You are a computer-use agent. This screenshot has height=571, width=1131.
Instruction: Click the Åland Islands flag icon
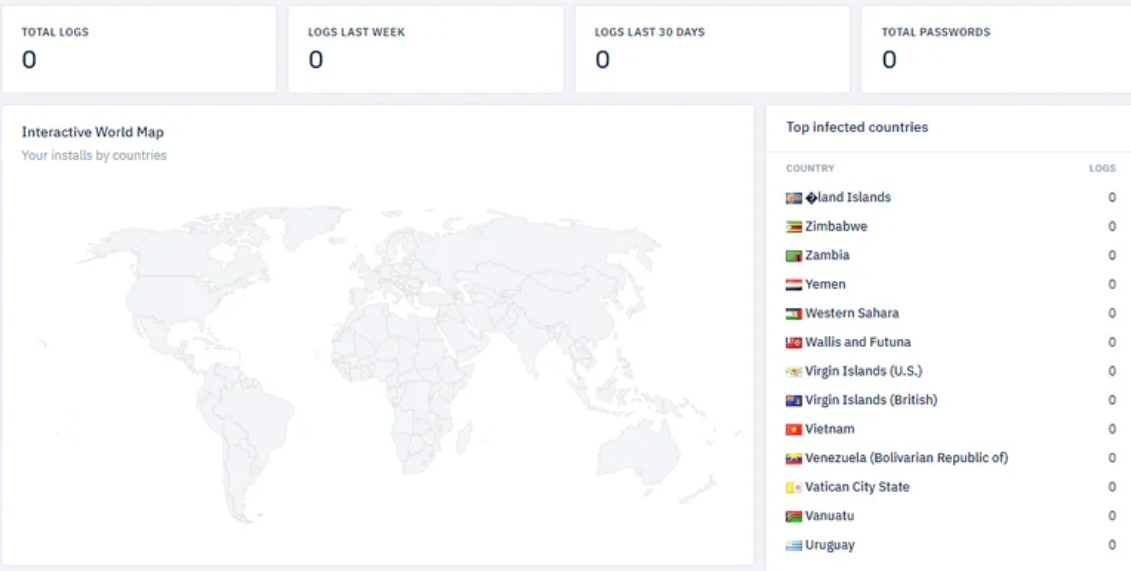(794, 198)
